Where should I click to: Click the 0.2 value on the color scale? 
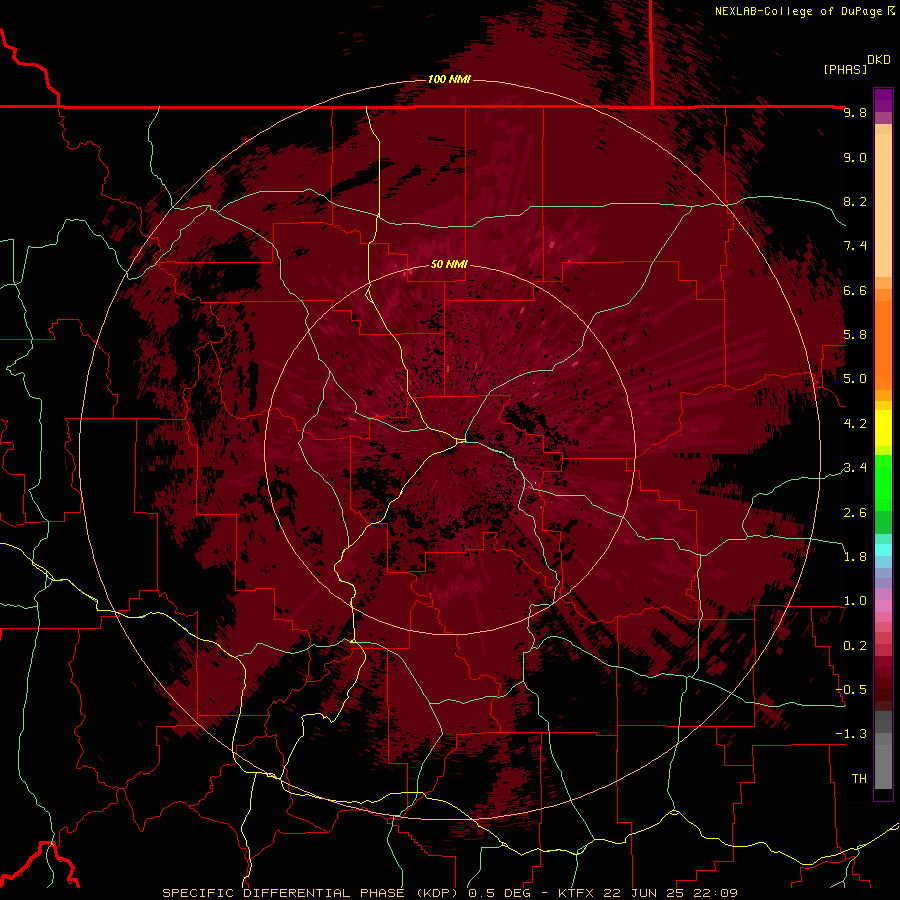(855, 646)
